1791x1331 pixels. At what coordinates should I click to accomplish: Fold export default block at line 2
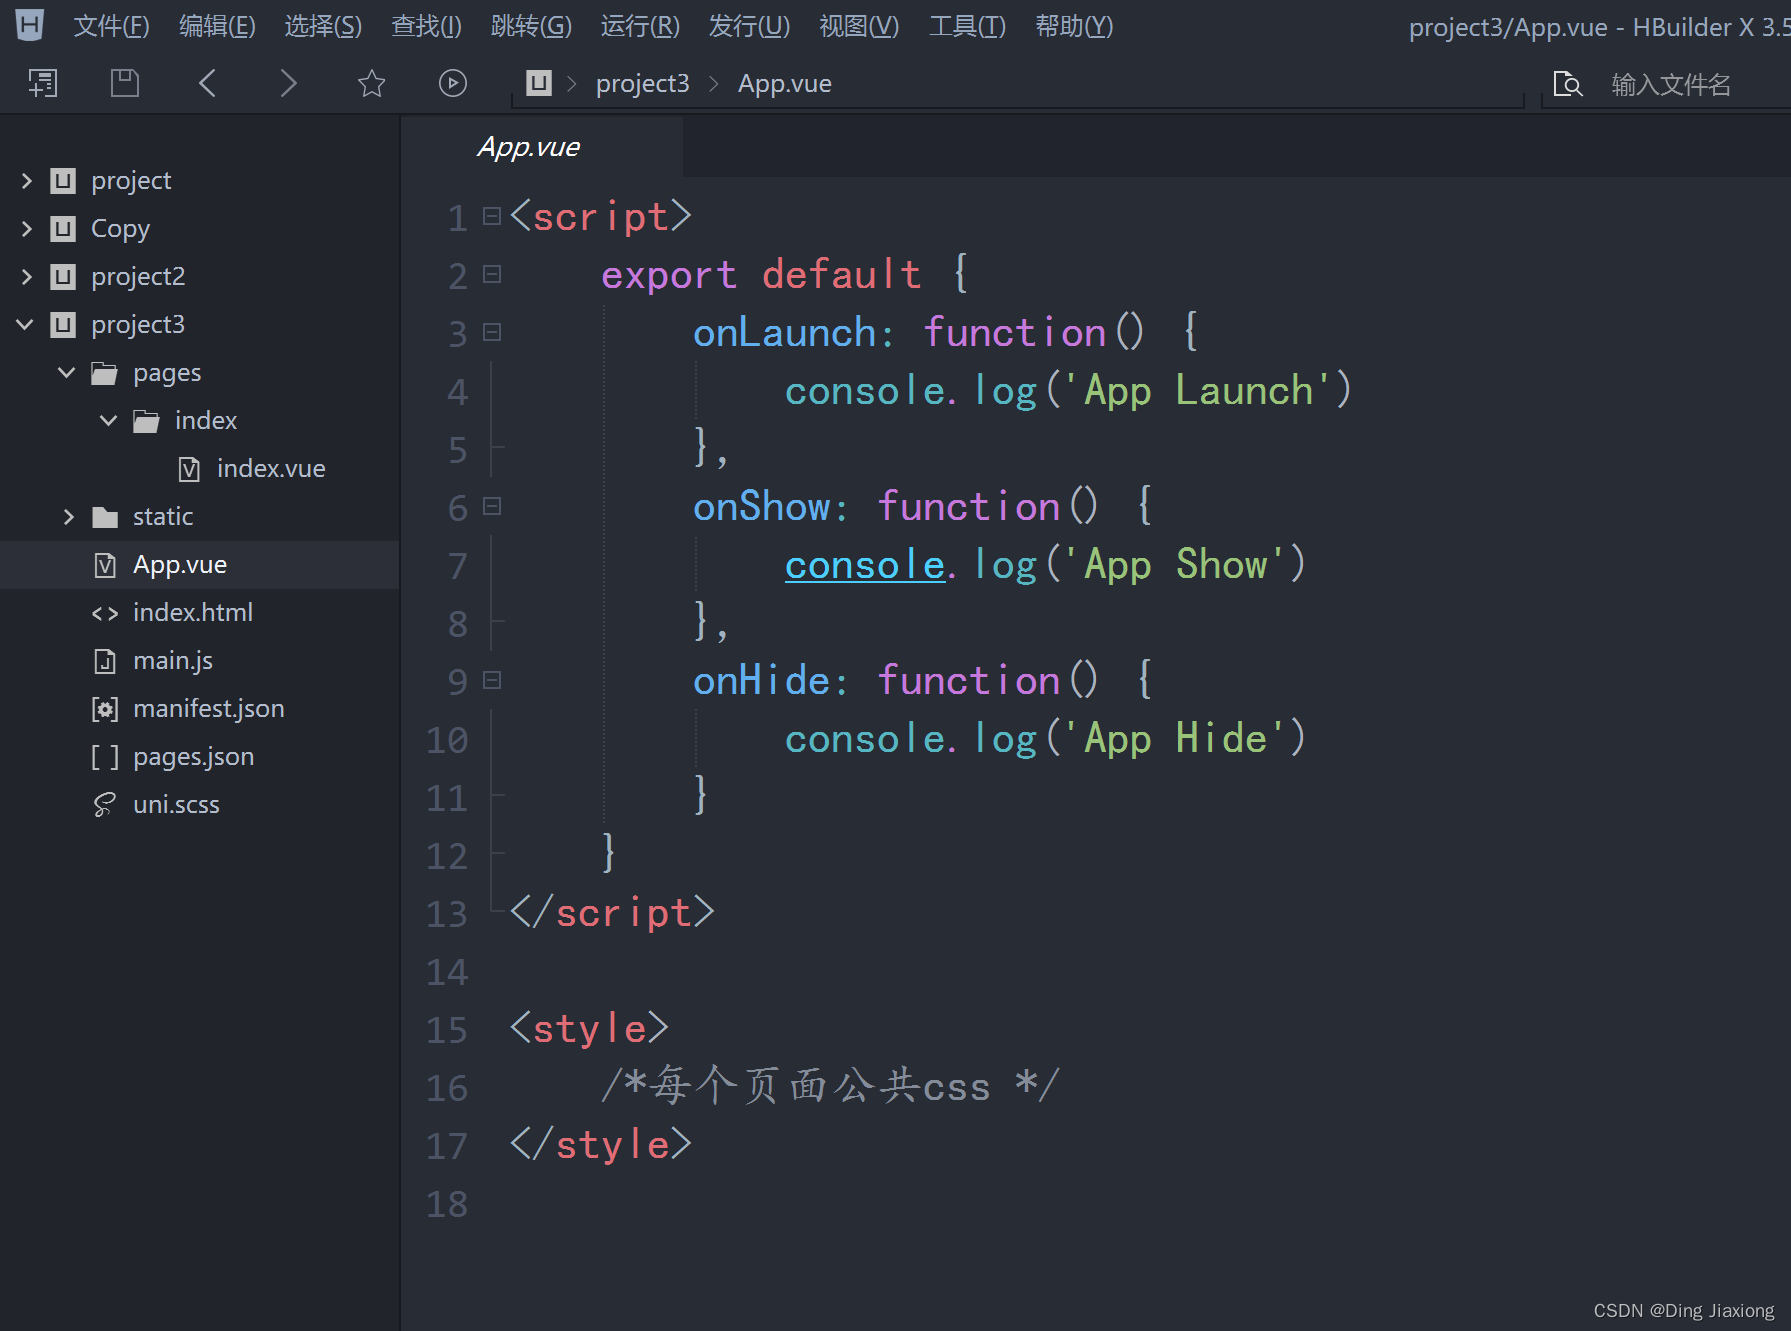click(492, 274)
